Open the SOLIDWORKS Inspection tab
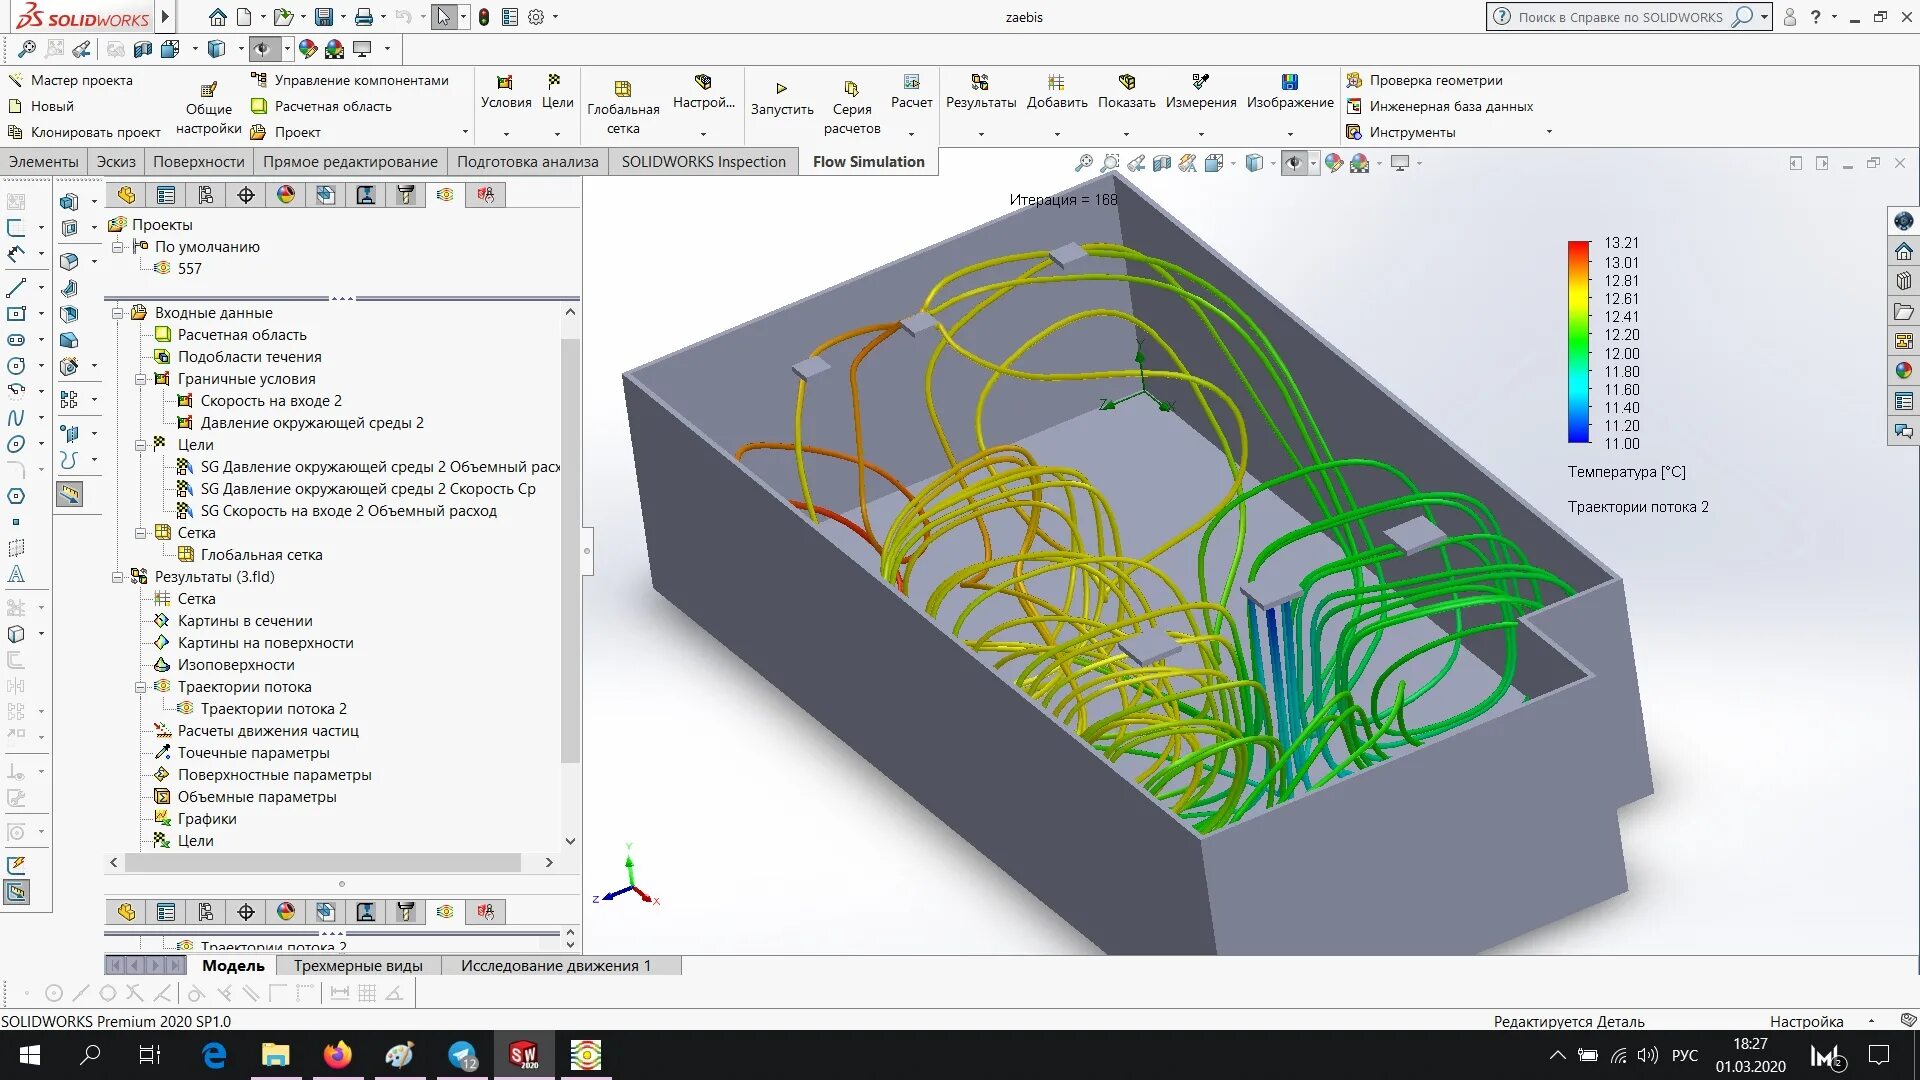Screen dimensions: 1920x1080 coord(703,162)
